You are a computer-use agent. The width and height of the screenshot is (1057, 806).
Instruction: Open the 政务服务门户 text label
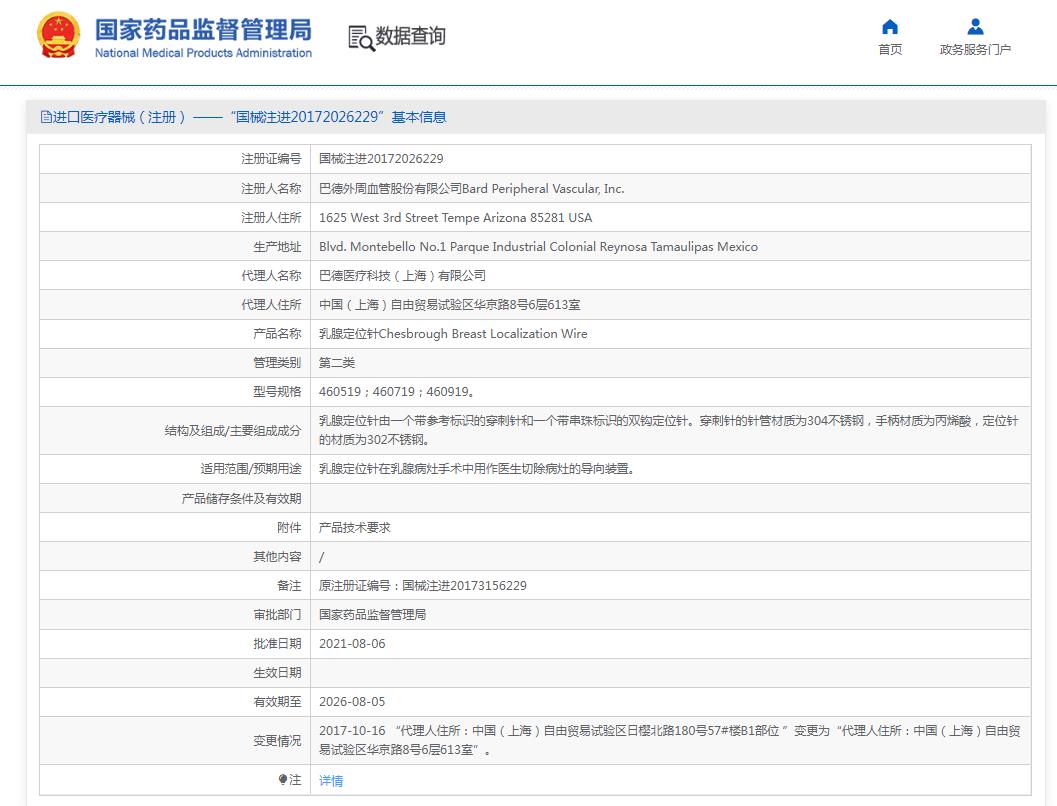click(x=975, y=50)
